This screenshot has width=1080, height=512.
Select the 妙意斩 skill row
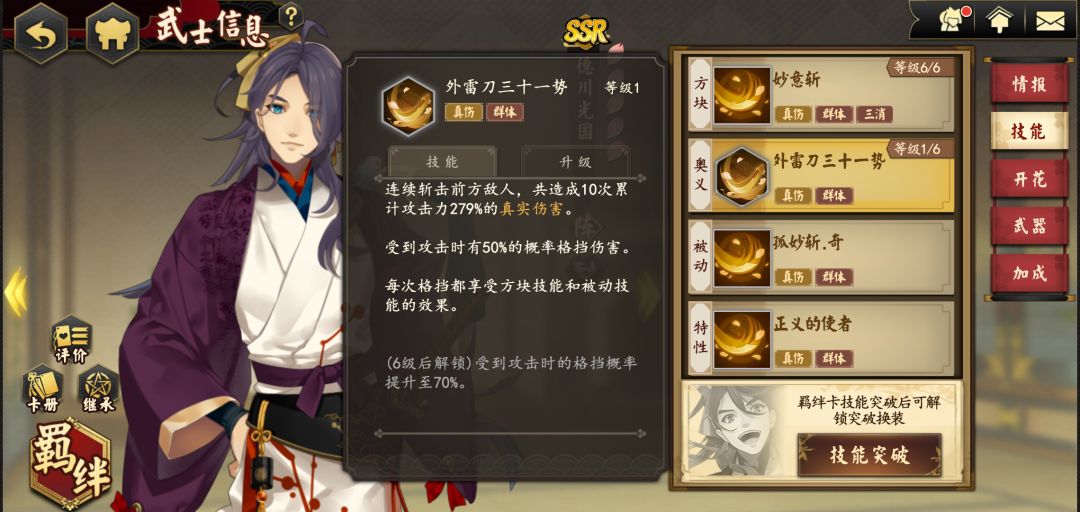[x=822, y=94]
